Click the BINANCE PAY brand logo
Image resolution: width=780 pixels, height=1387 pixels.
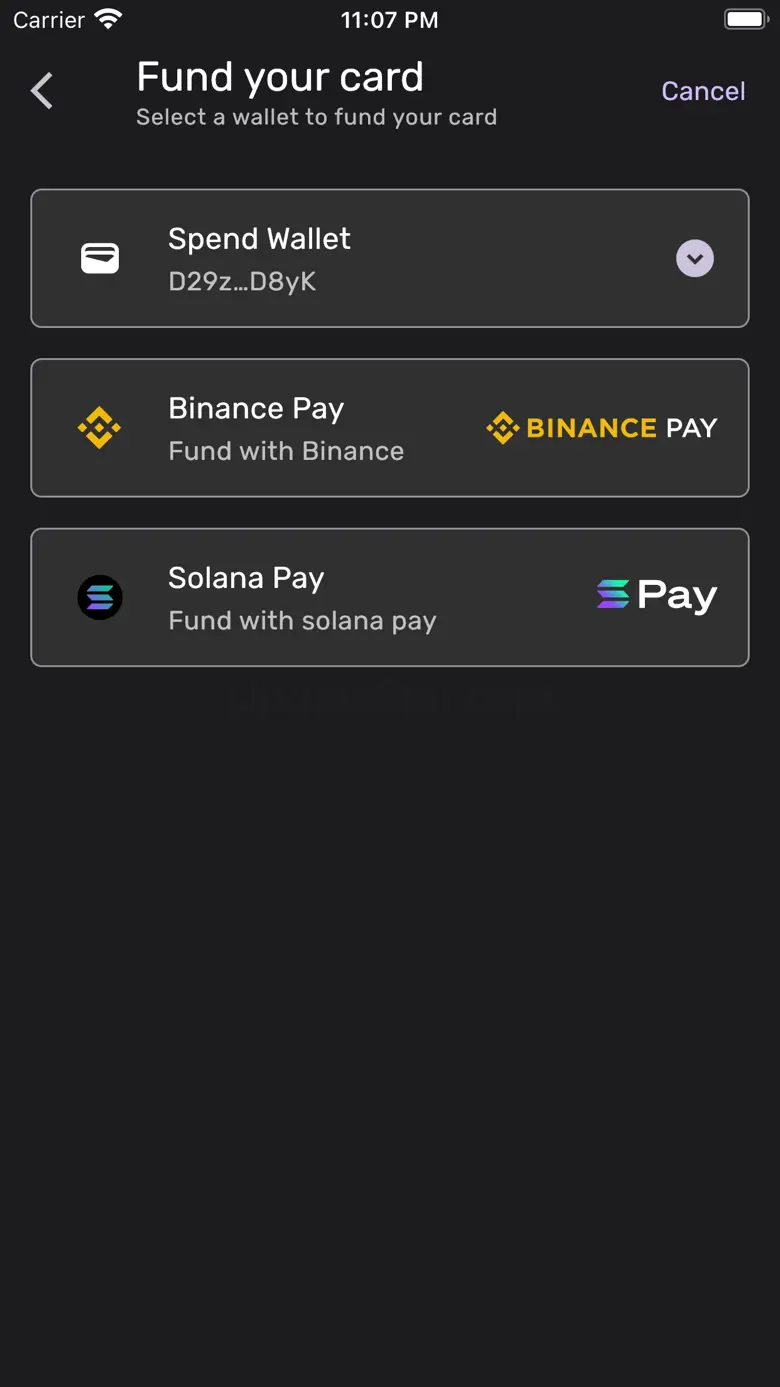coord(602,428)
